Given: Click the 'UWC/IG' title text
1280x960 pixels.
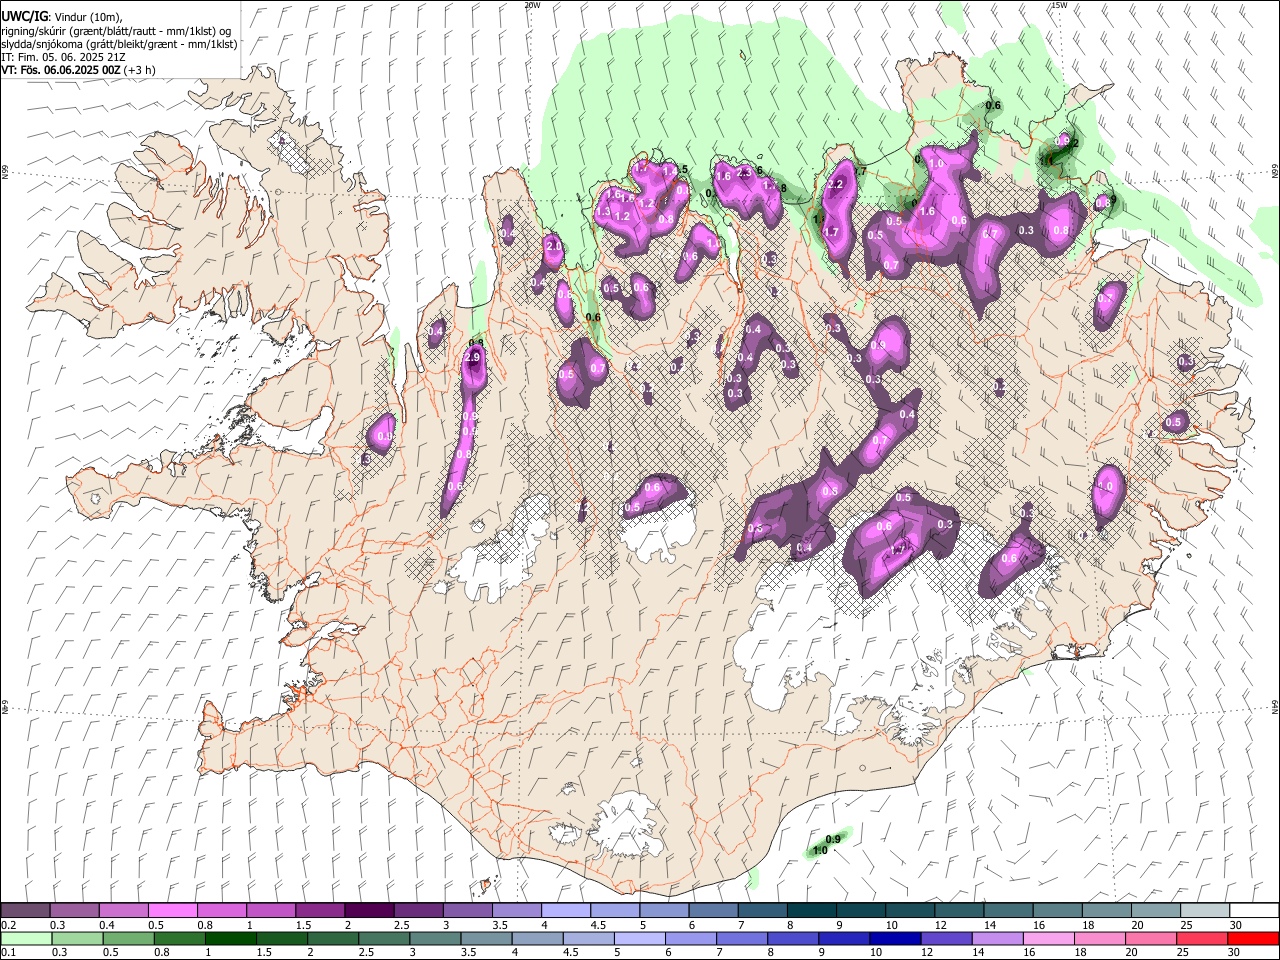Looking at the screenshot, I should click(24, 16).
